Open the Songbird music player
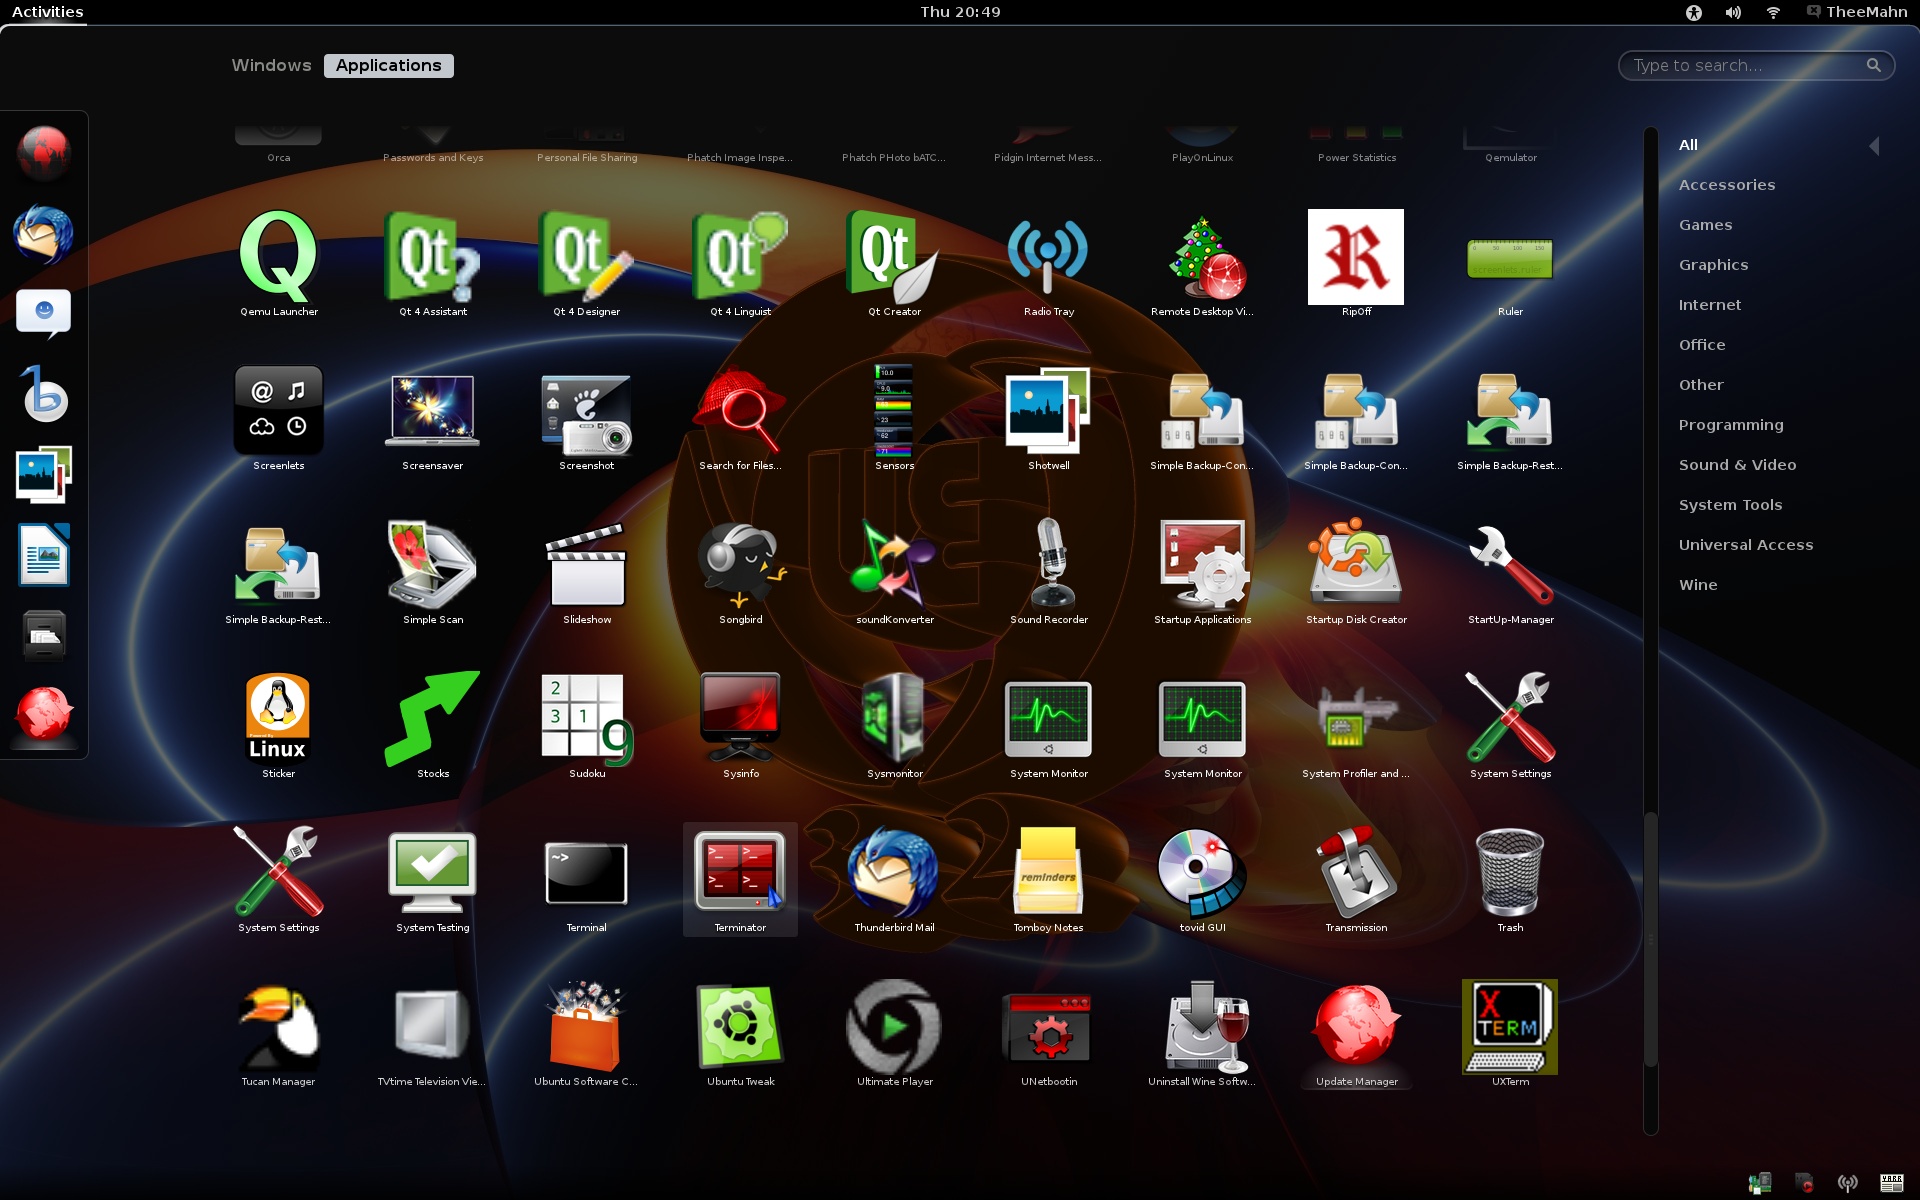Viewport: 1920px width, 1200px height. coord(740,565)
